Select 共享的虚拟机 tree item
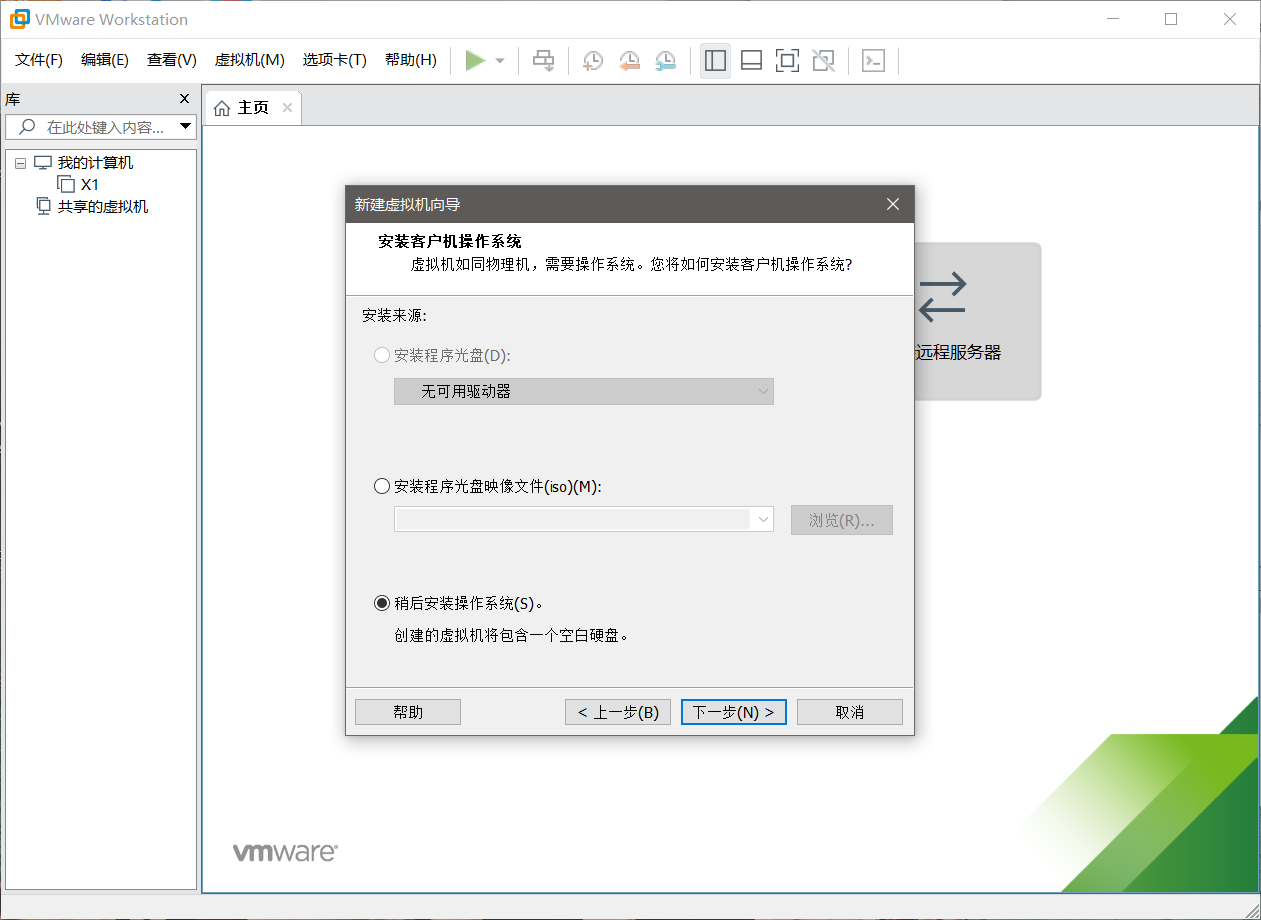The width and height of the screenshot is (1261, 920). [x=103, y=207]
